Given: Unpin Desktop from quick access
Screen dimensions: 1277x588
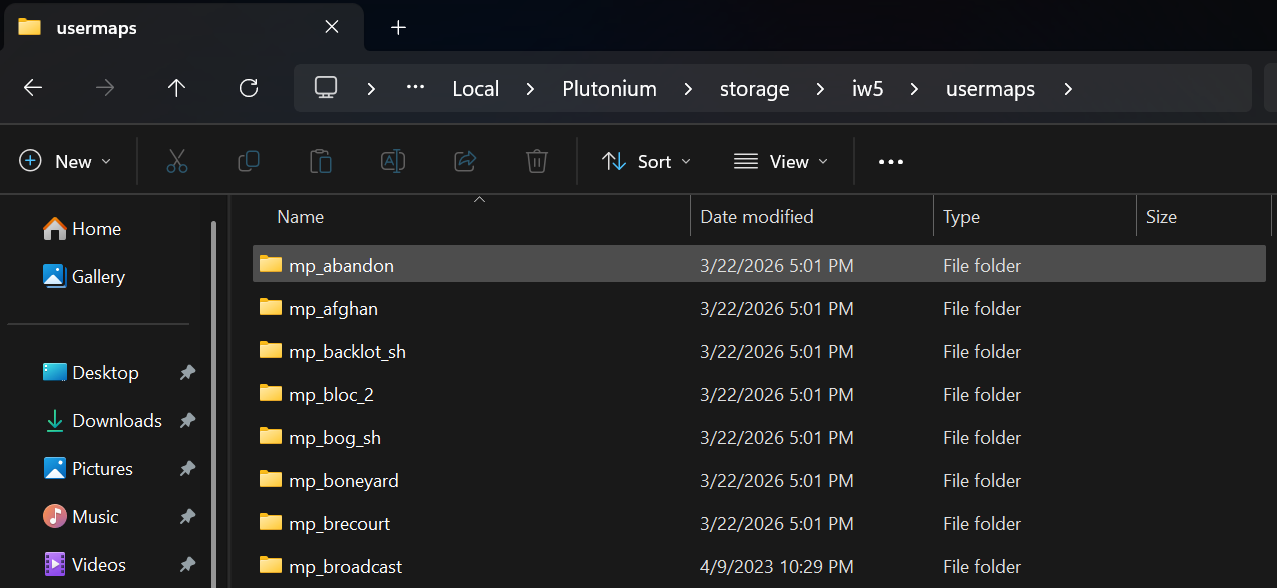Looking at the screenshot, I should click(x=187, y=373).
